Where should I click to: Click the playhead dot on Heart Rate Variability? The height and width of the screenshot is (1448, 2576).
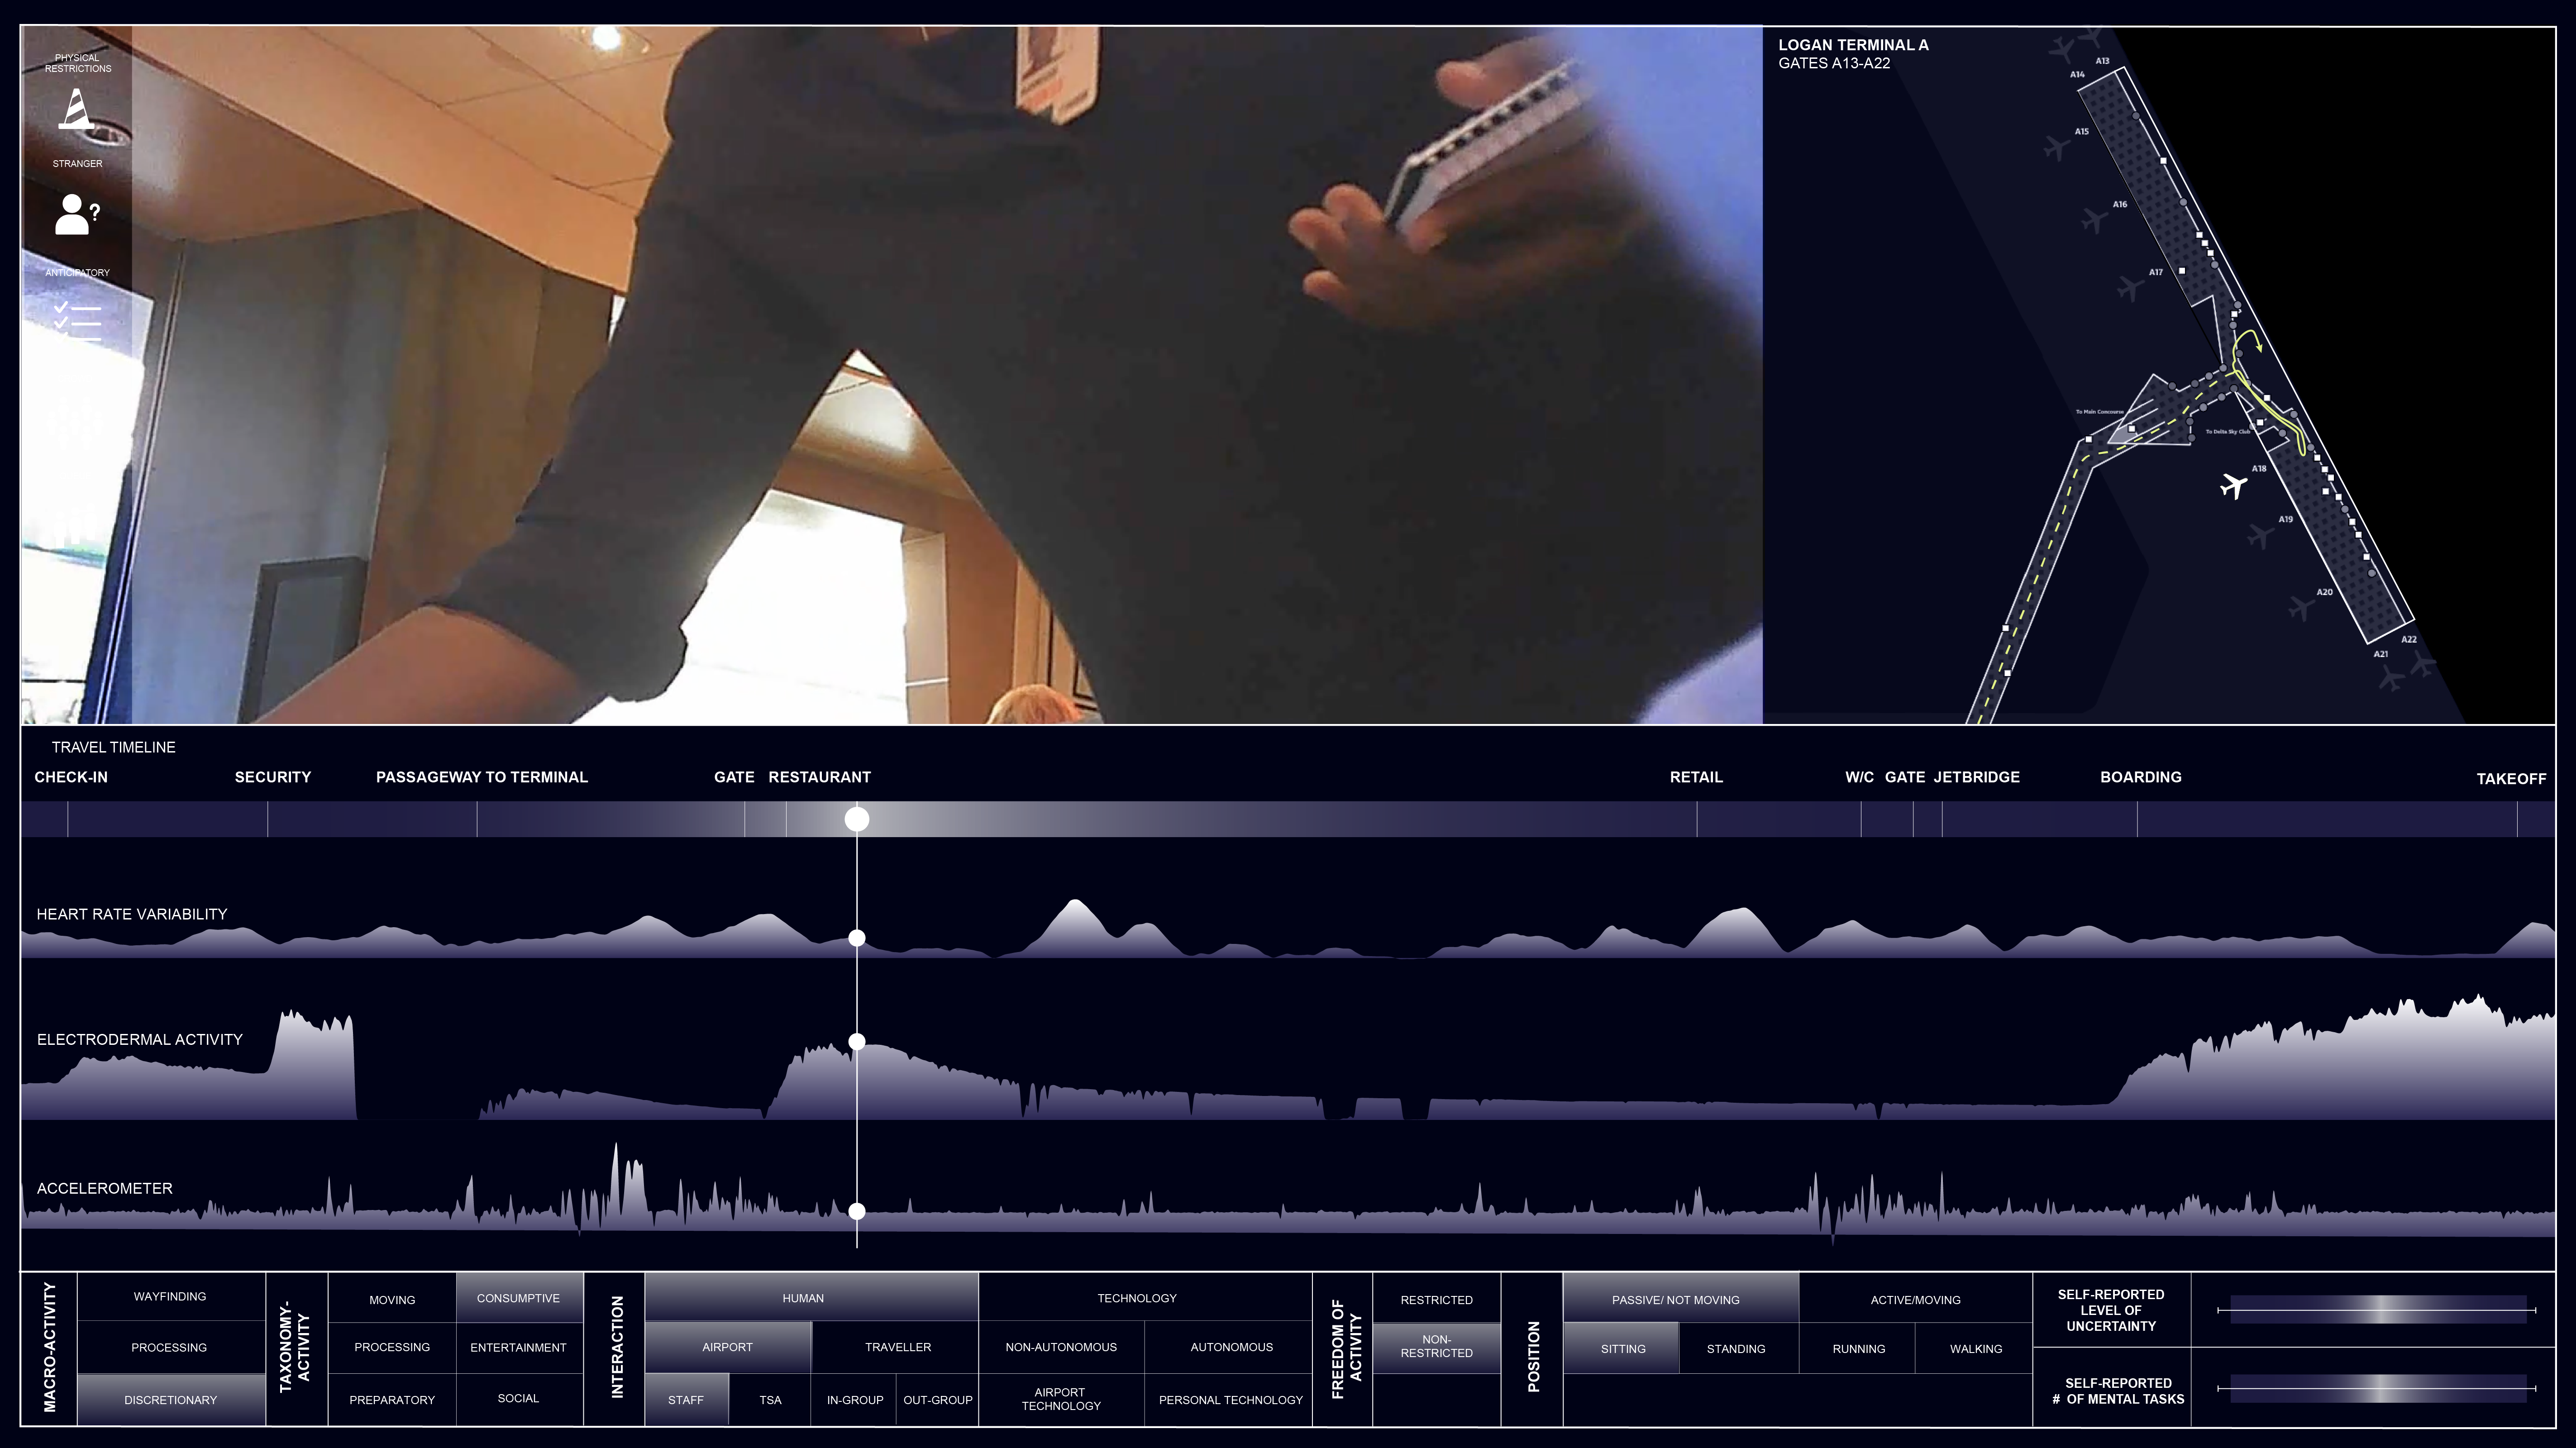[x=857, y=938]
